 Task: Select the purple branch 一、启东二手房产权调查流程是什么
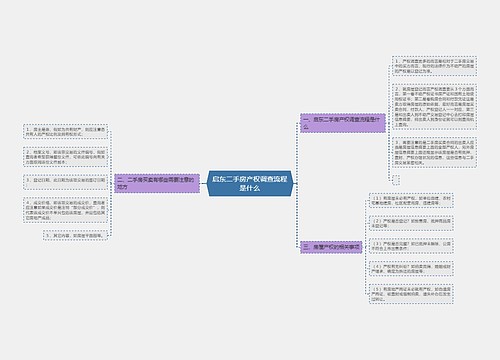pos(343,123)
